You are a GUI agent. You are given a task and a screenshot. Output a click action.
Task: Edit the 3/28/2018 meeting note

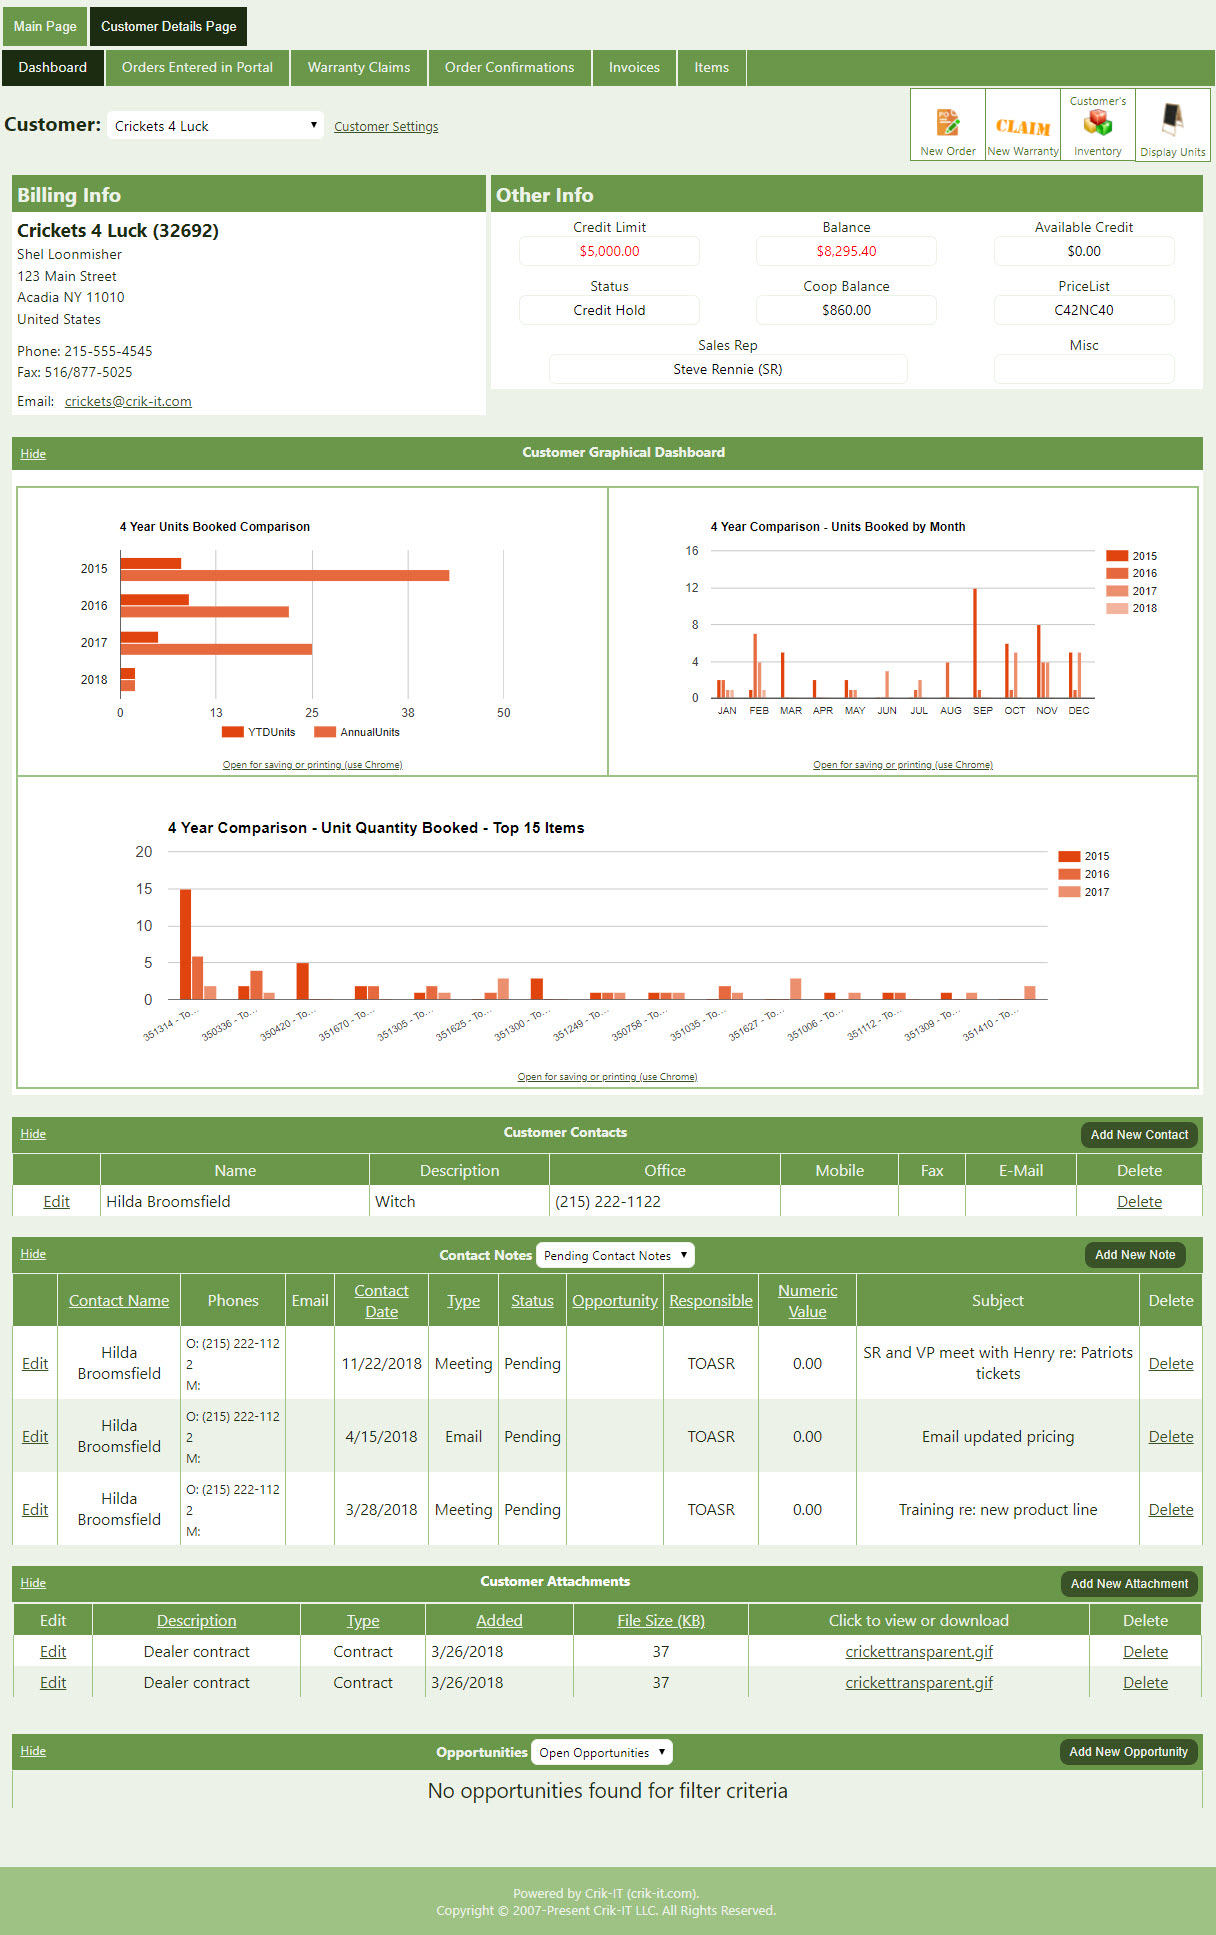35,1509
